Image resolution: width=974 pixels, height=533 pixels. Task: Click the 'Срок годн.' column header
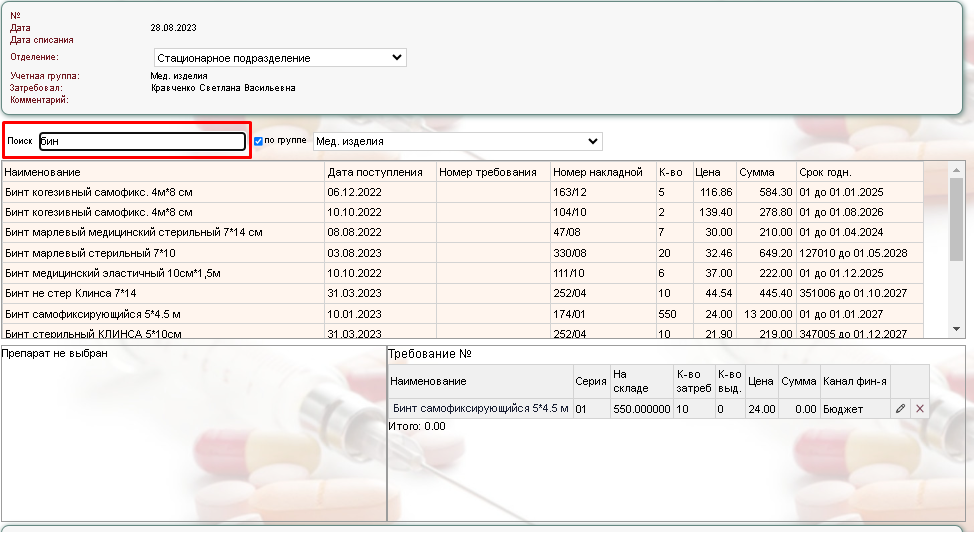[x=825, y=172]
